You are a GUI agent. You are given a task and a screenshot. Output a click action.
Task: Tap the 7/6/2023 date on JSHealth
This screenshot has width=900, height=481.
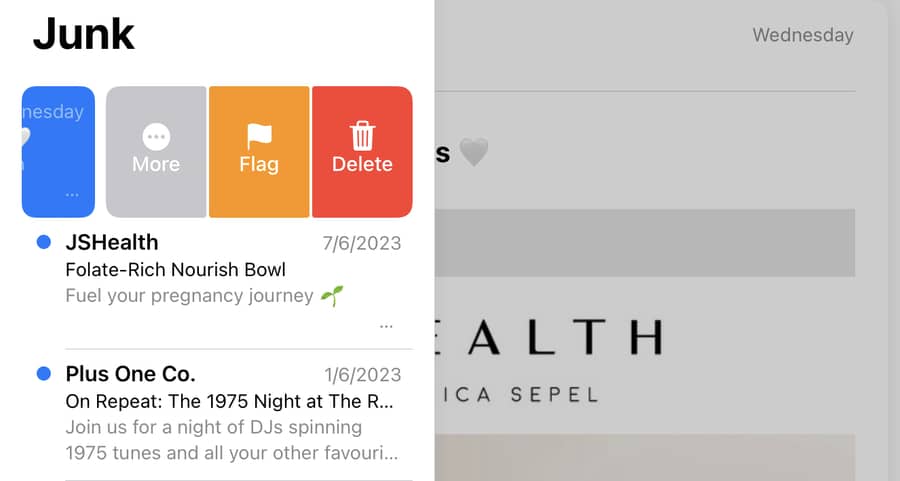pyautogui.click(x=362, y=243)
